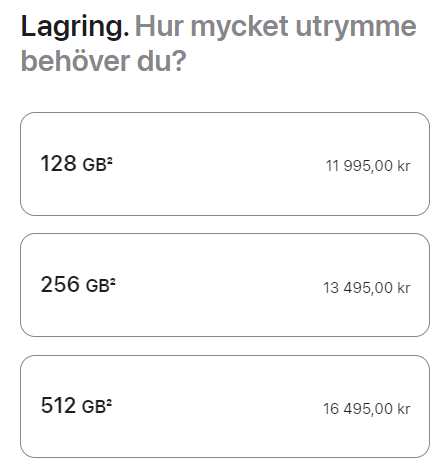Select the cheapest storage card

pyautogui.click(x=225, y=164)
